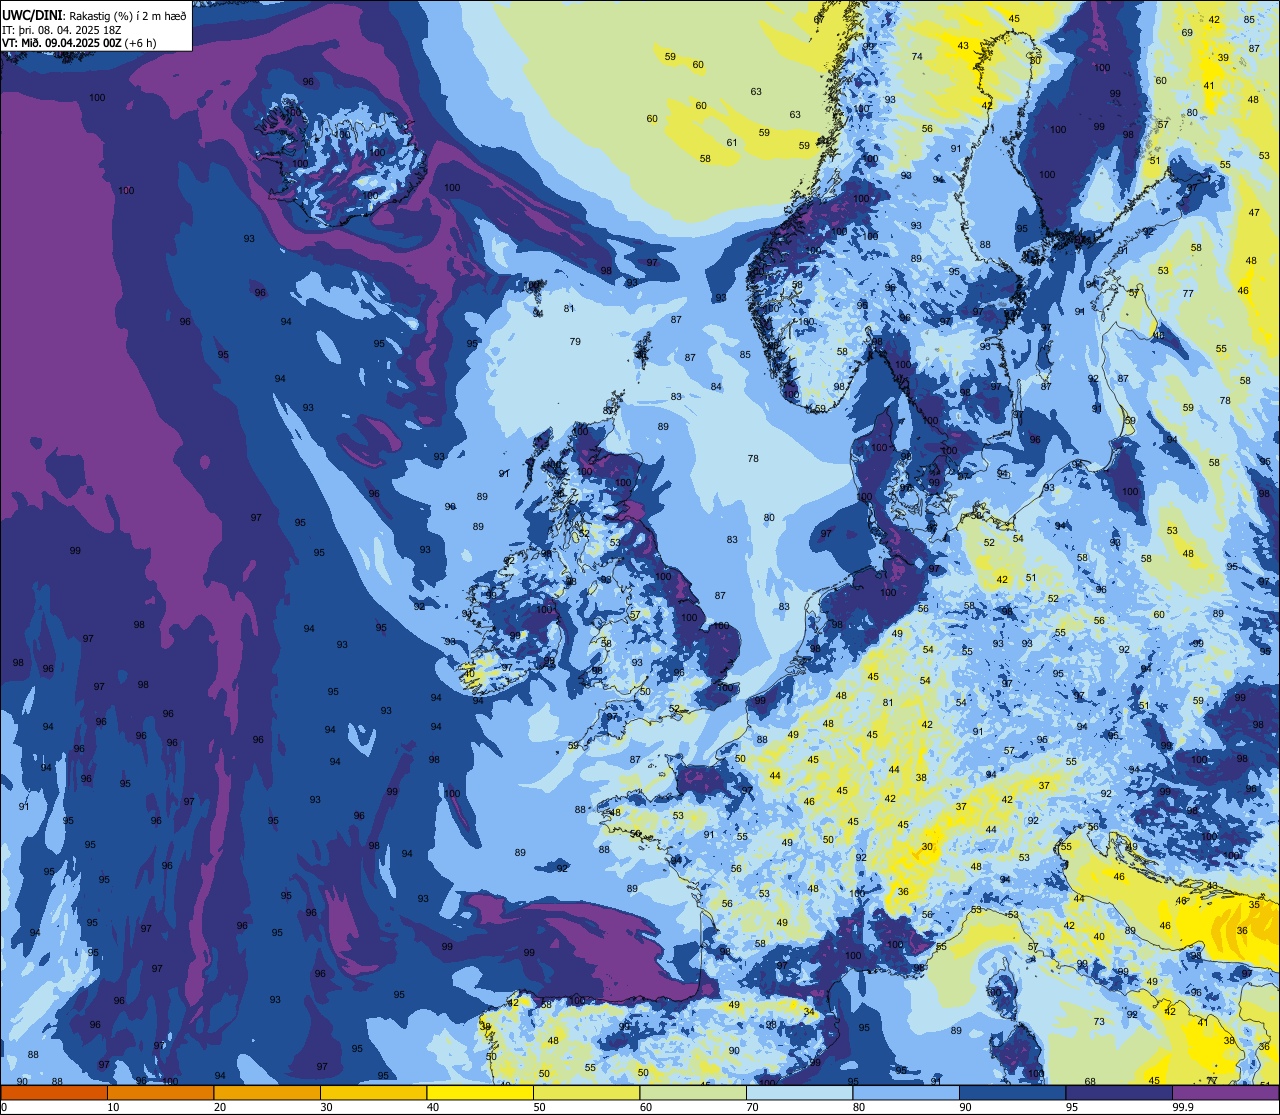Click the 20–30 legend color swatch
The width and height of the screenshot is (1280, 1115).
[x=267, y=1092]
